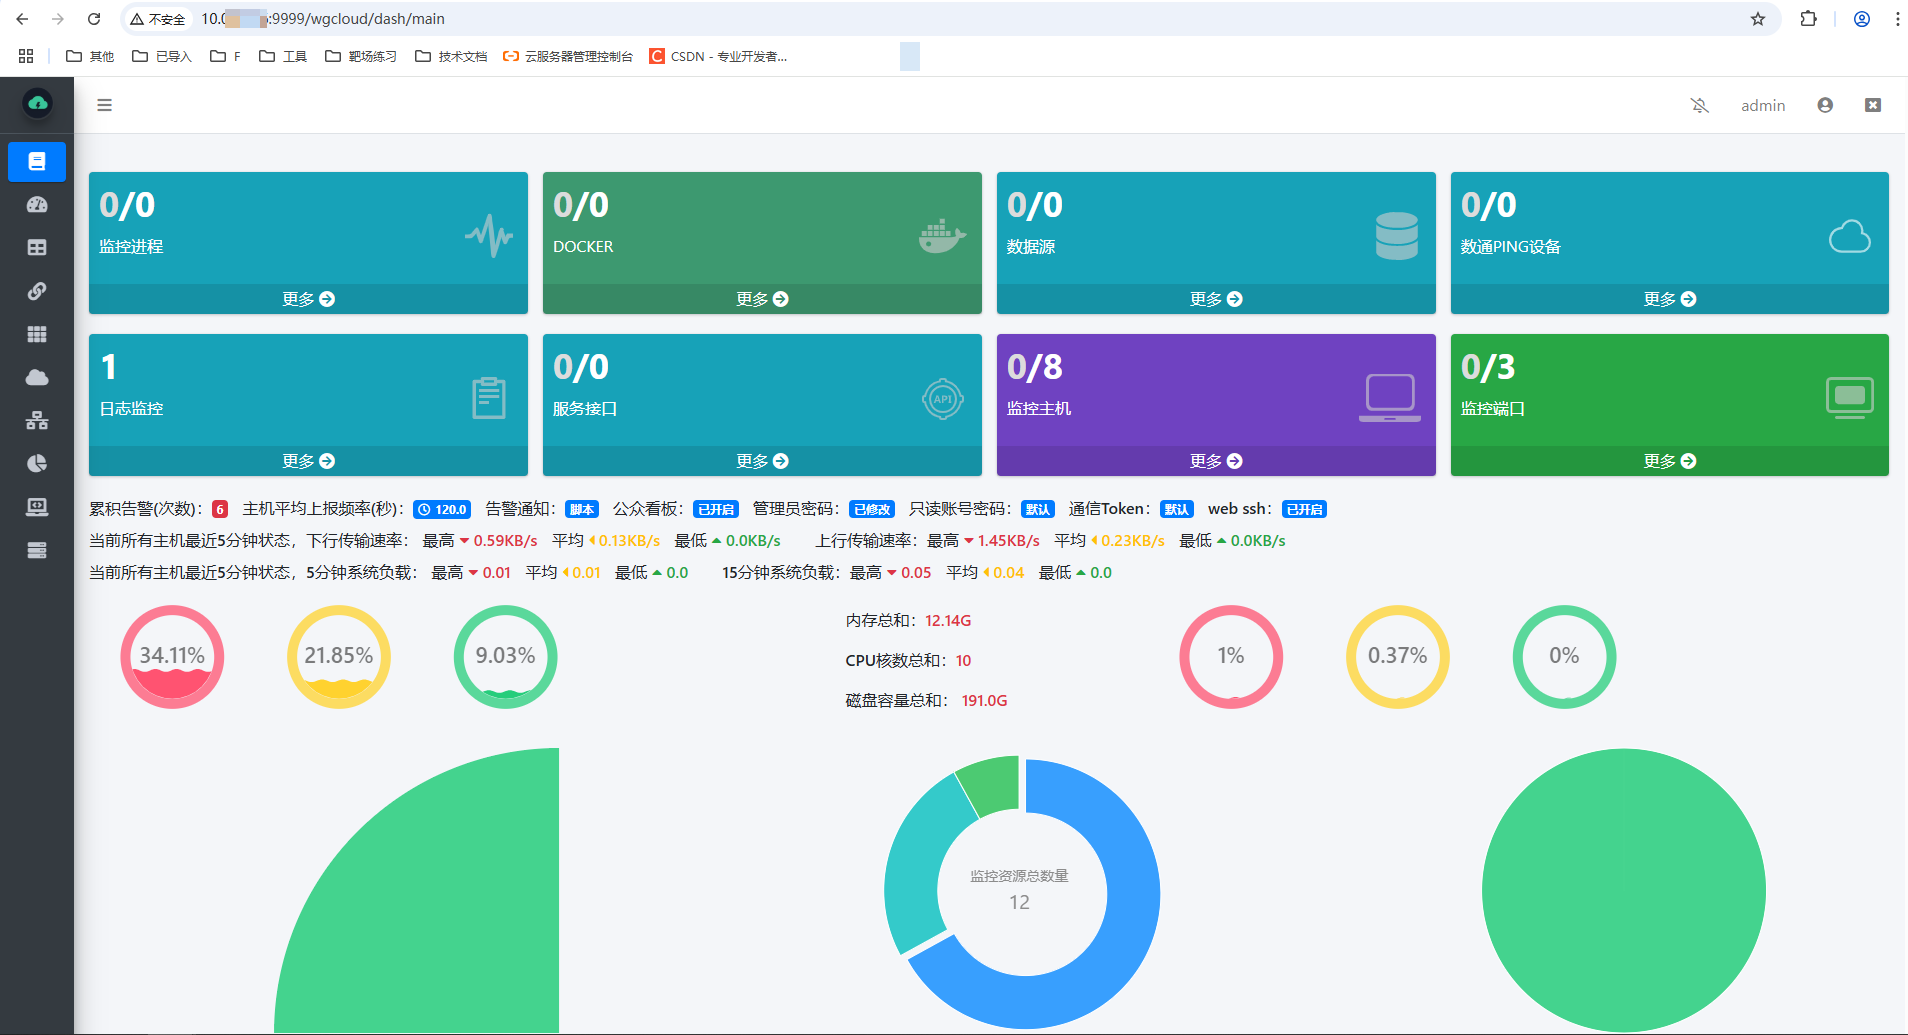Click the 1% red ring gauge
The image size is (1908, 1035).
click(1231, 657)
